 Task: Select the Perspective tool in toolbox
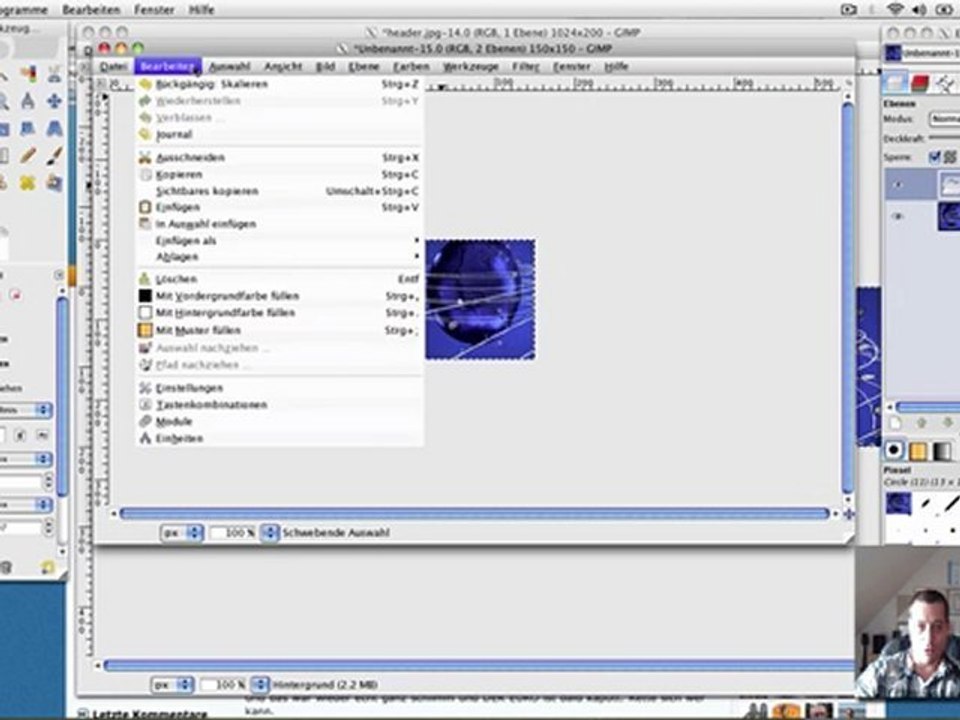(54, 128)
